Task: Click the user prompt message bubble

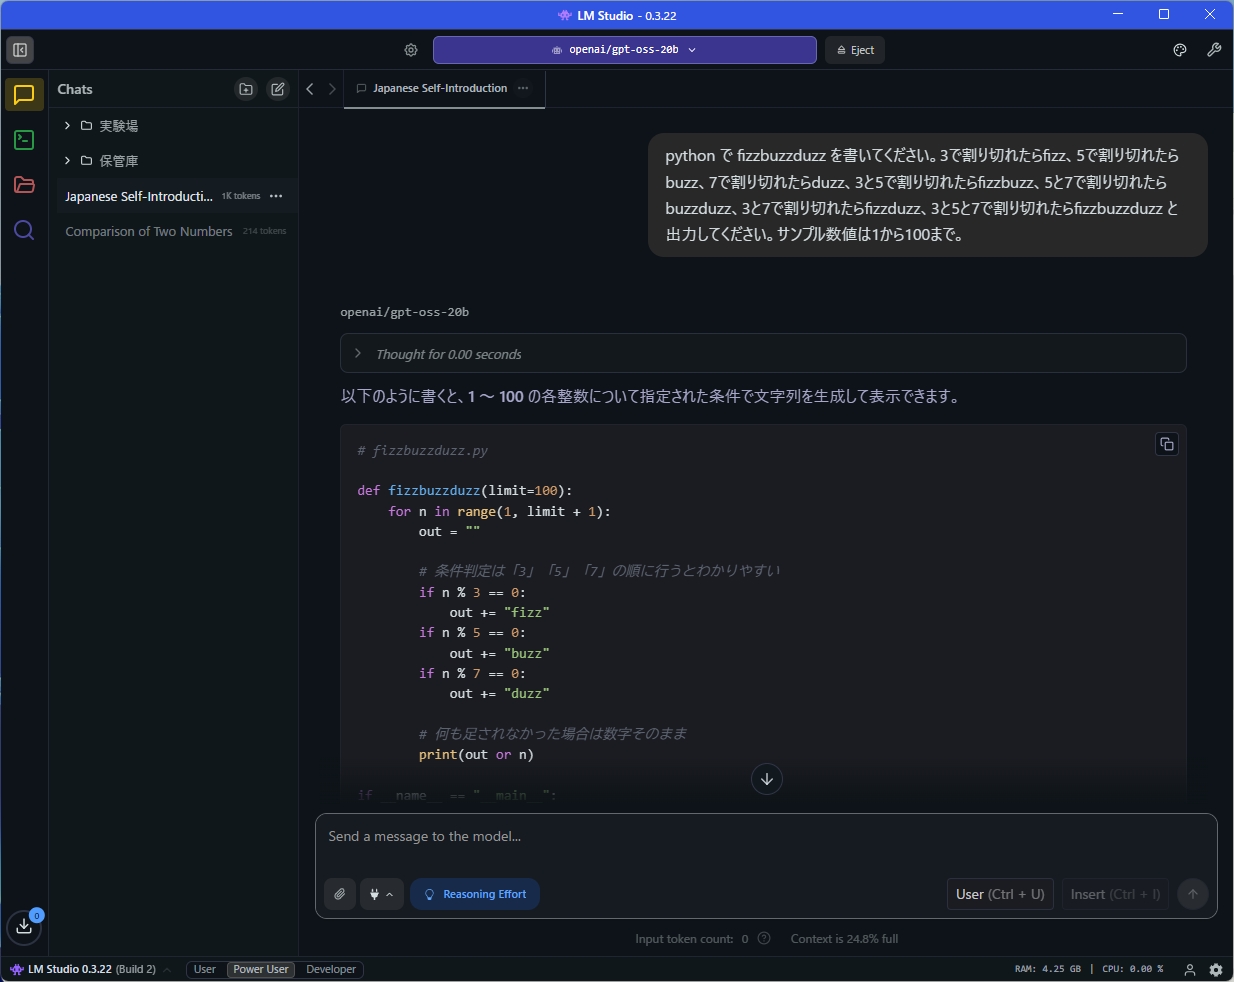Action: [x=927, y=195]
